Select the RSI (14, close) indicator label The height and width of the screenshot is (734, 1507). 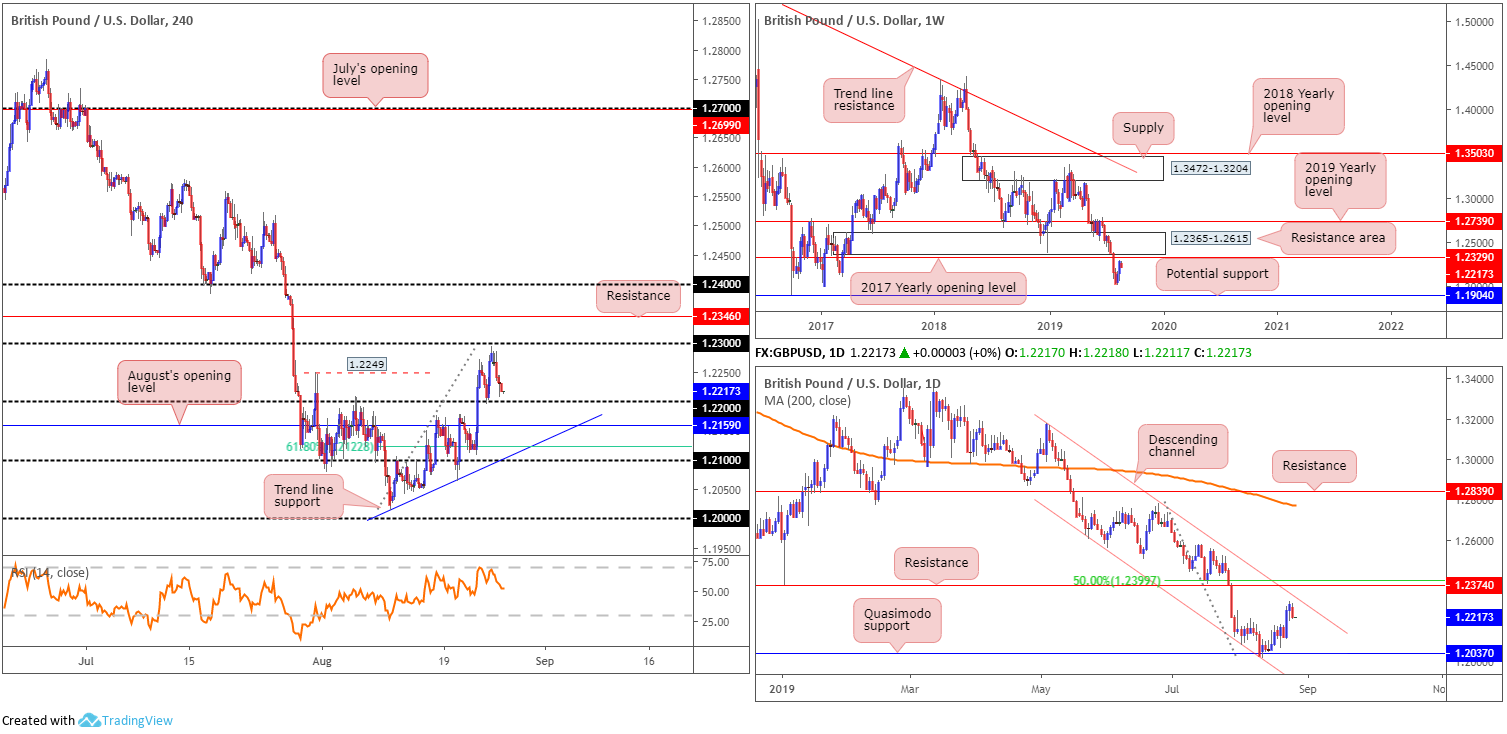click(x=50, y=573)
